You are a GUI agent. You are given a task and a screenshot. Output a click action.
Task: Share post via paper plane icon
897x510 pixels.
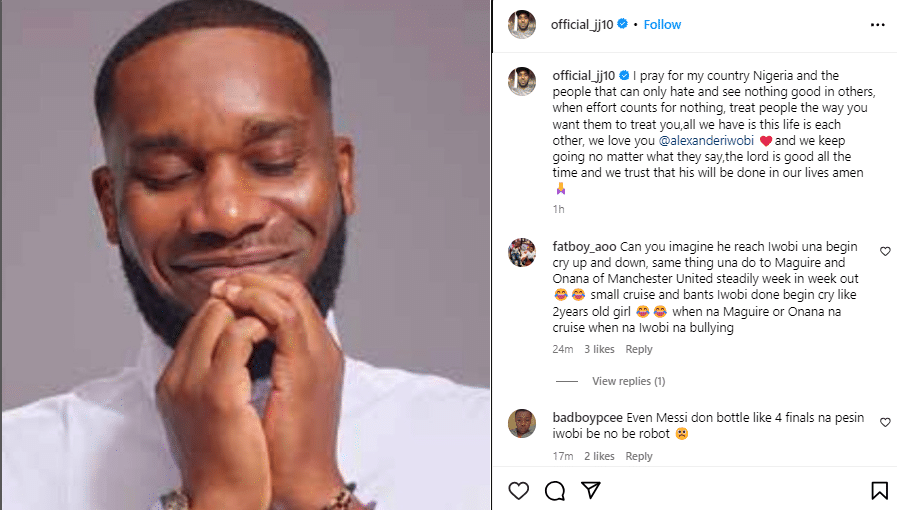pyautogui.click(x=590, y=491)
